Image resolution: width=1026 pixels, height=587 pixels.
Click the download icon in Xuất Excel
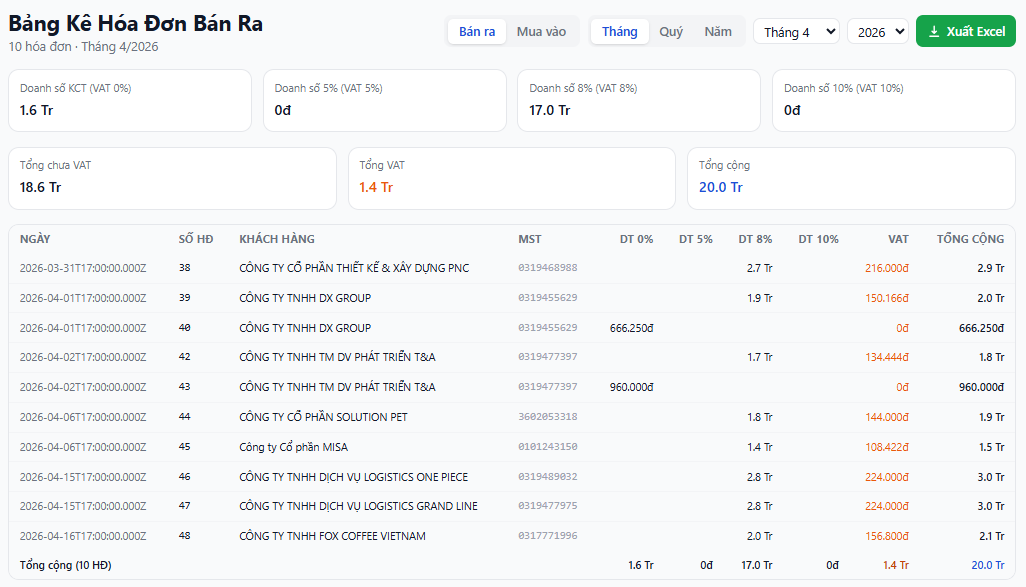tap(934, 31)
